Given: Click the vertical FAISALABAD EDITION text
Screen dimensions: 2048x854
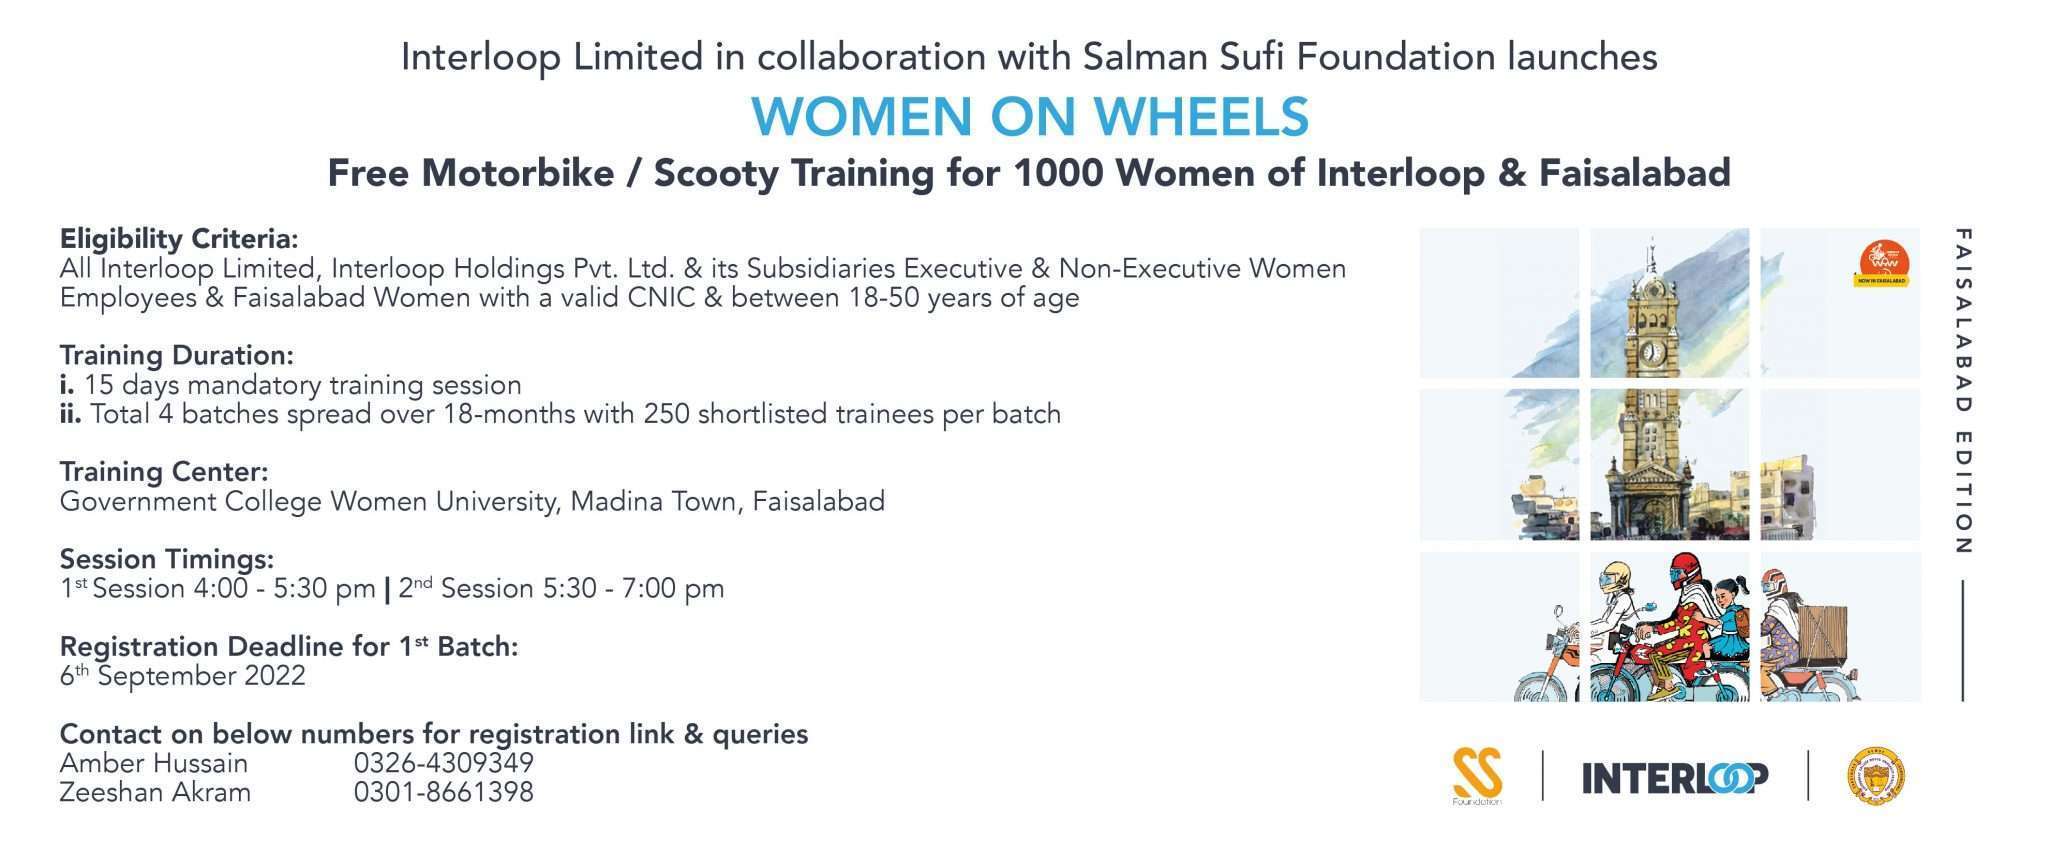Looking at the screenshot, I should tap(1962, 390).
